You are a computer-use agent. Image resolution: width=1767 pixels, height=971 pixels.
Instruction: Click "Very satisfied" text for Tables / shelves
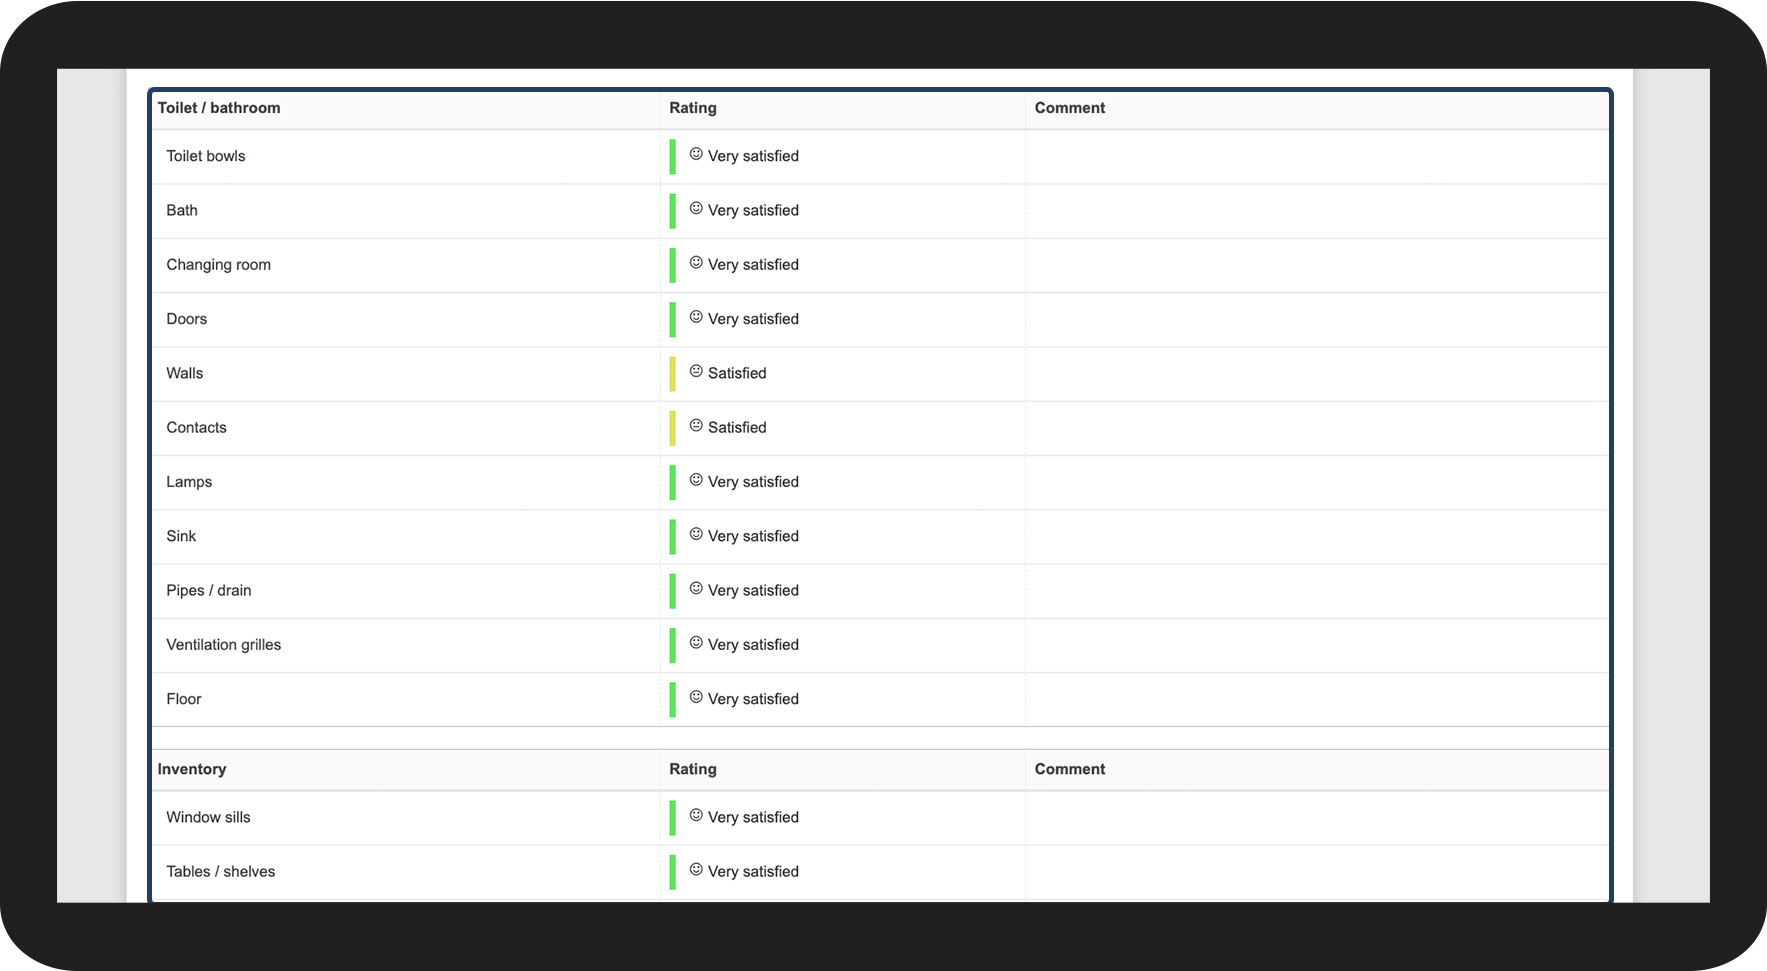(753, 872)
